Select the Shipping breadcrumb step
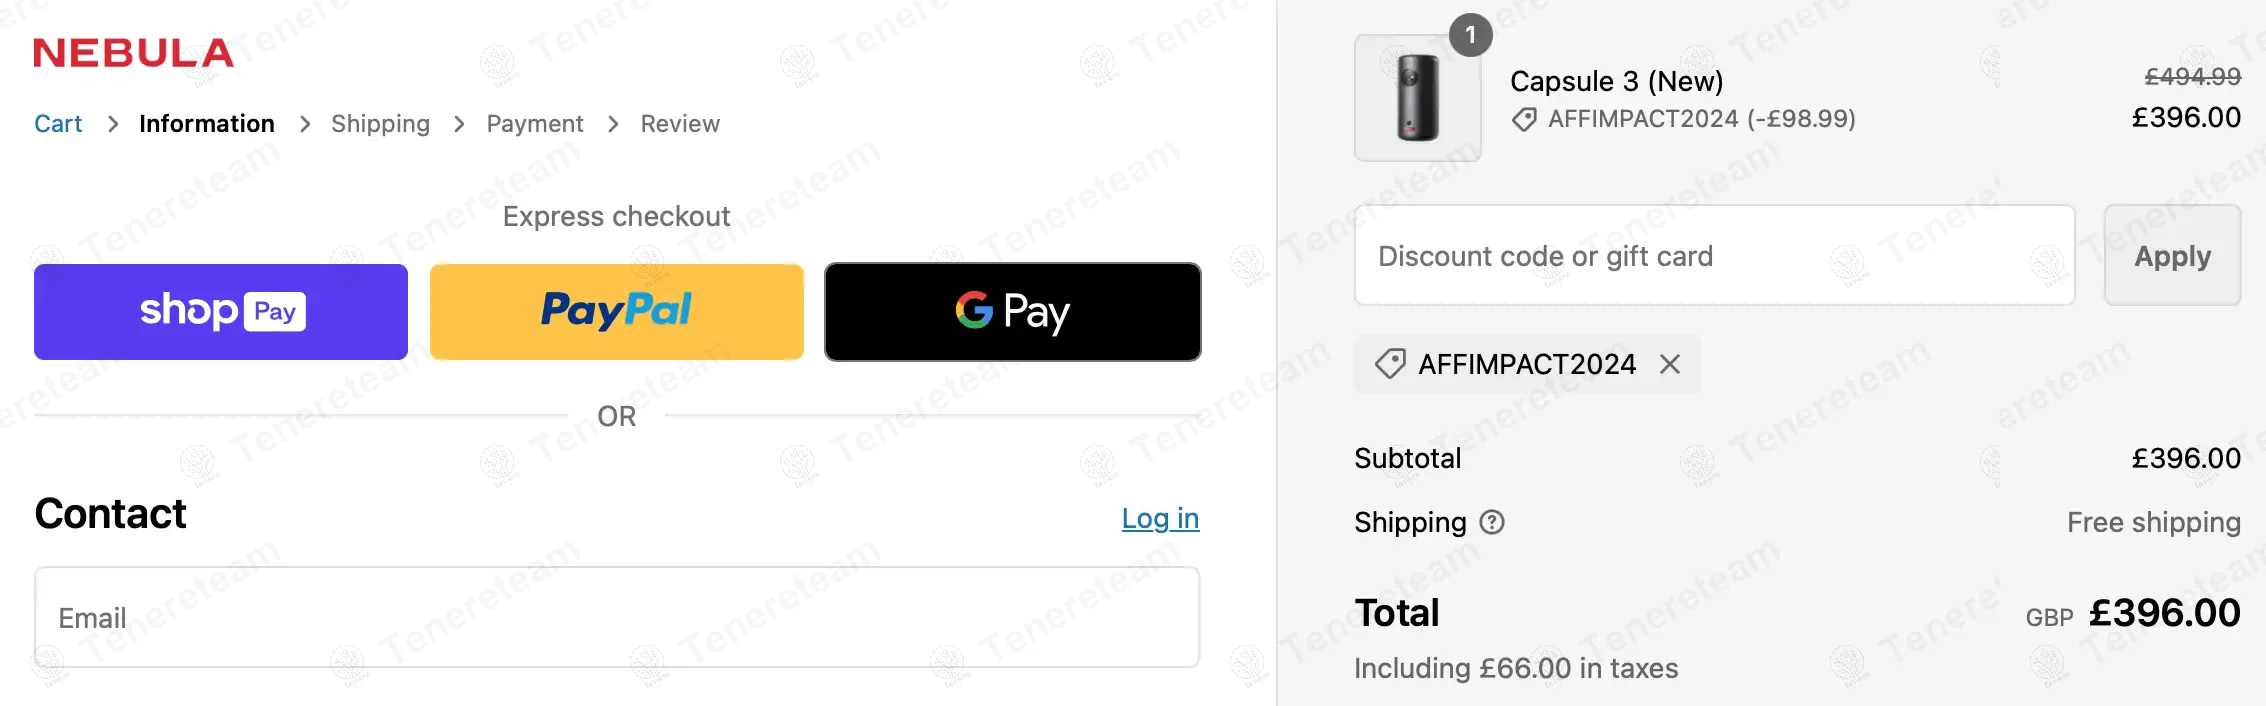 pos(380,124)
